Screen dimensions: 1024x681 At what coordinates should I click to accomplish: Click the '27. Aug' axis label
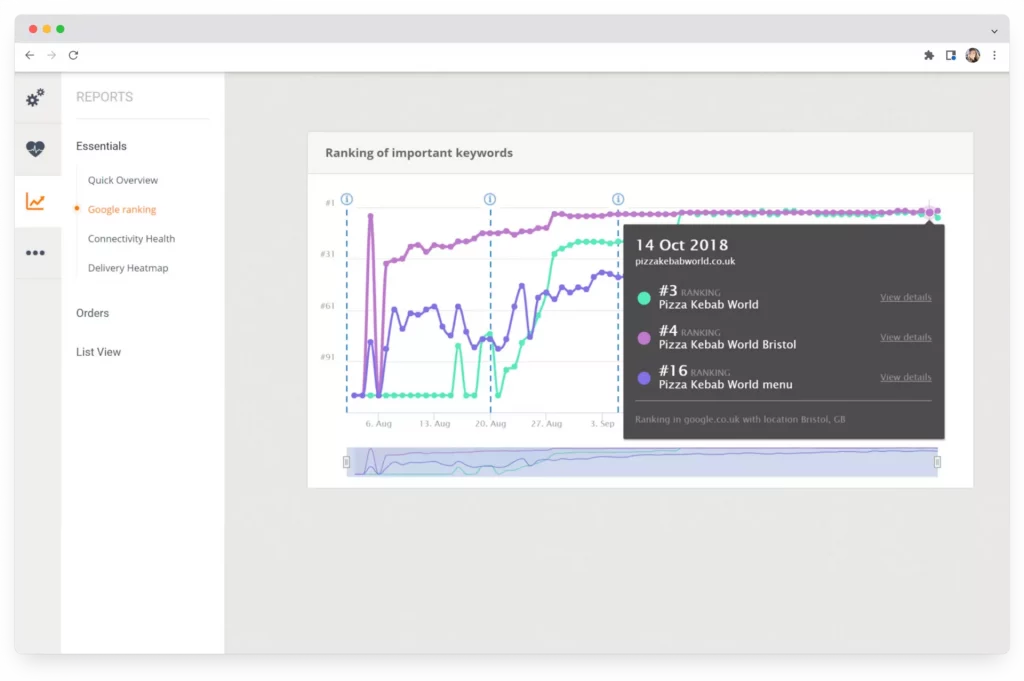[546, 424]
